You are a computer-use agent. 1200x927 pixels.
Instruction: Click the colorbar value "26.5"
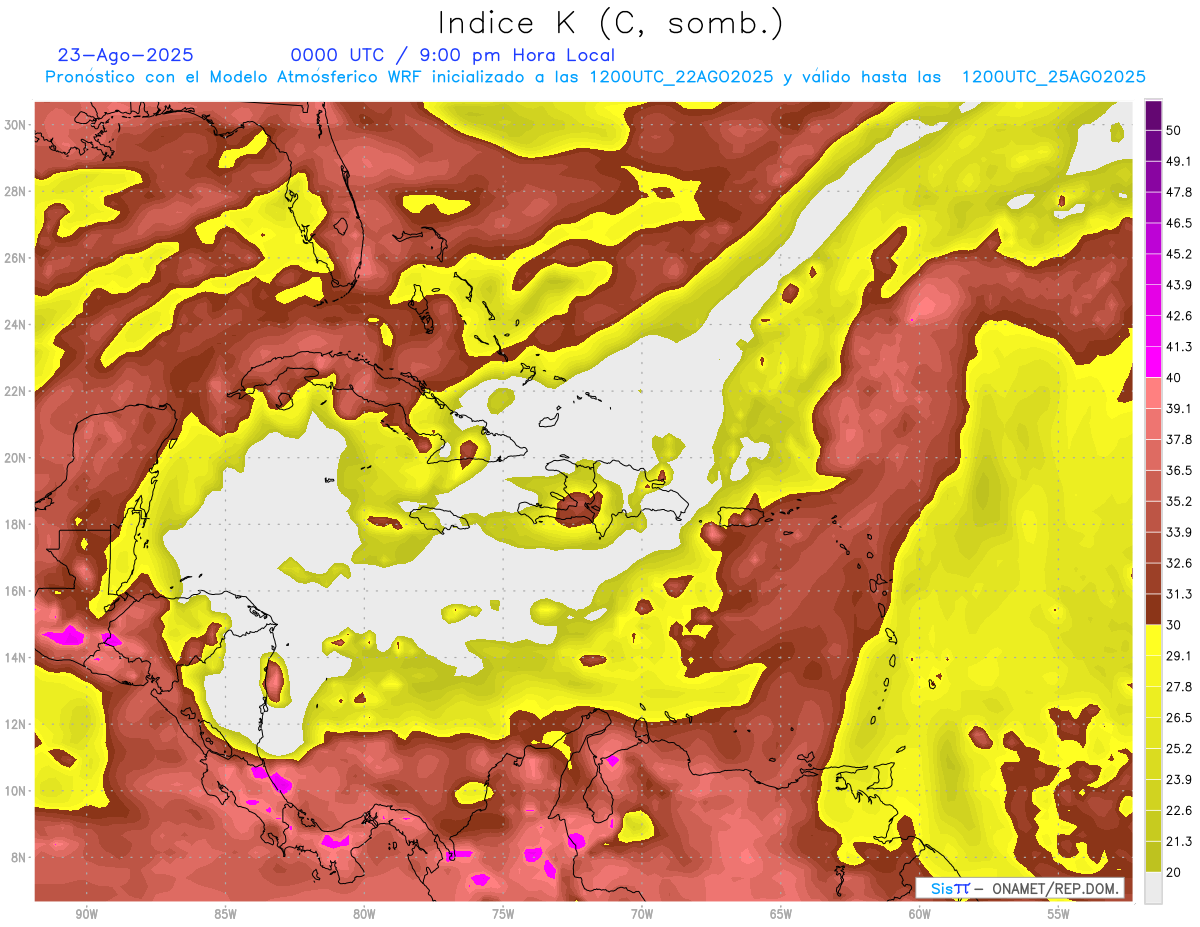[1178, 717]
